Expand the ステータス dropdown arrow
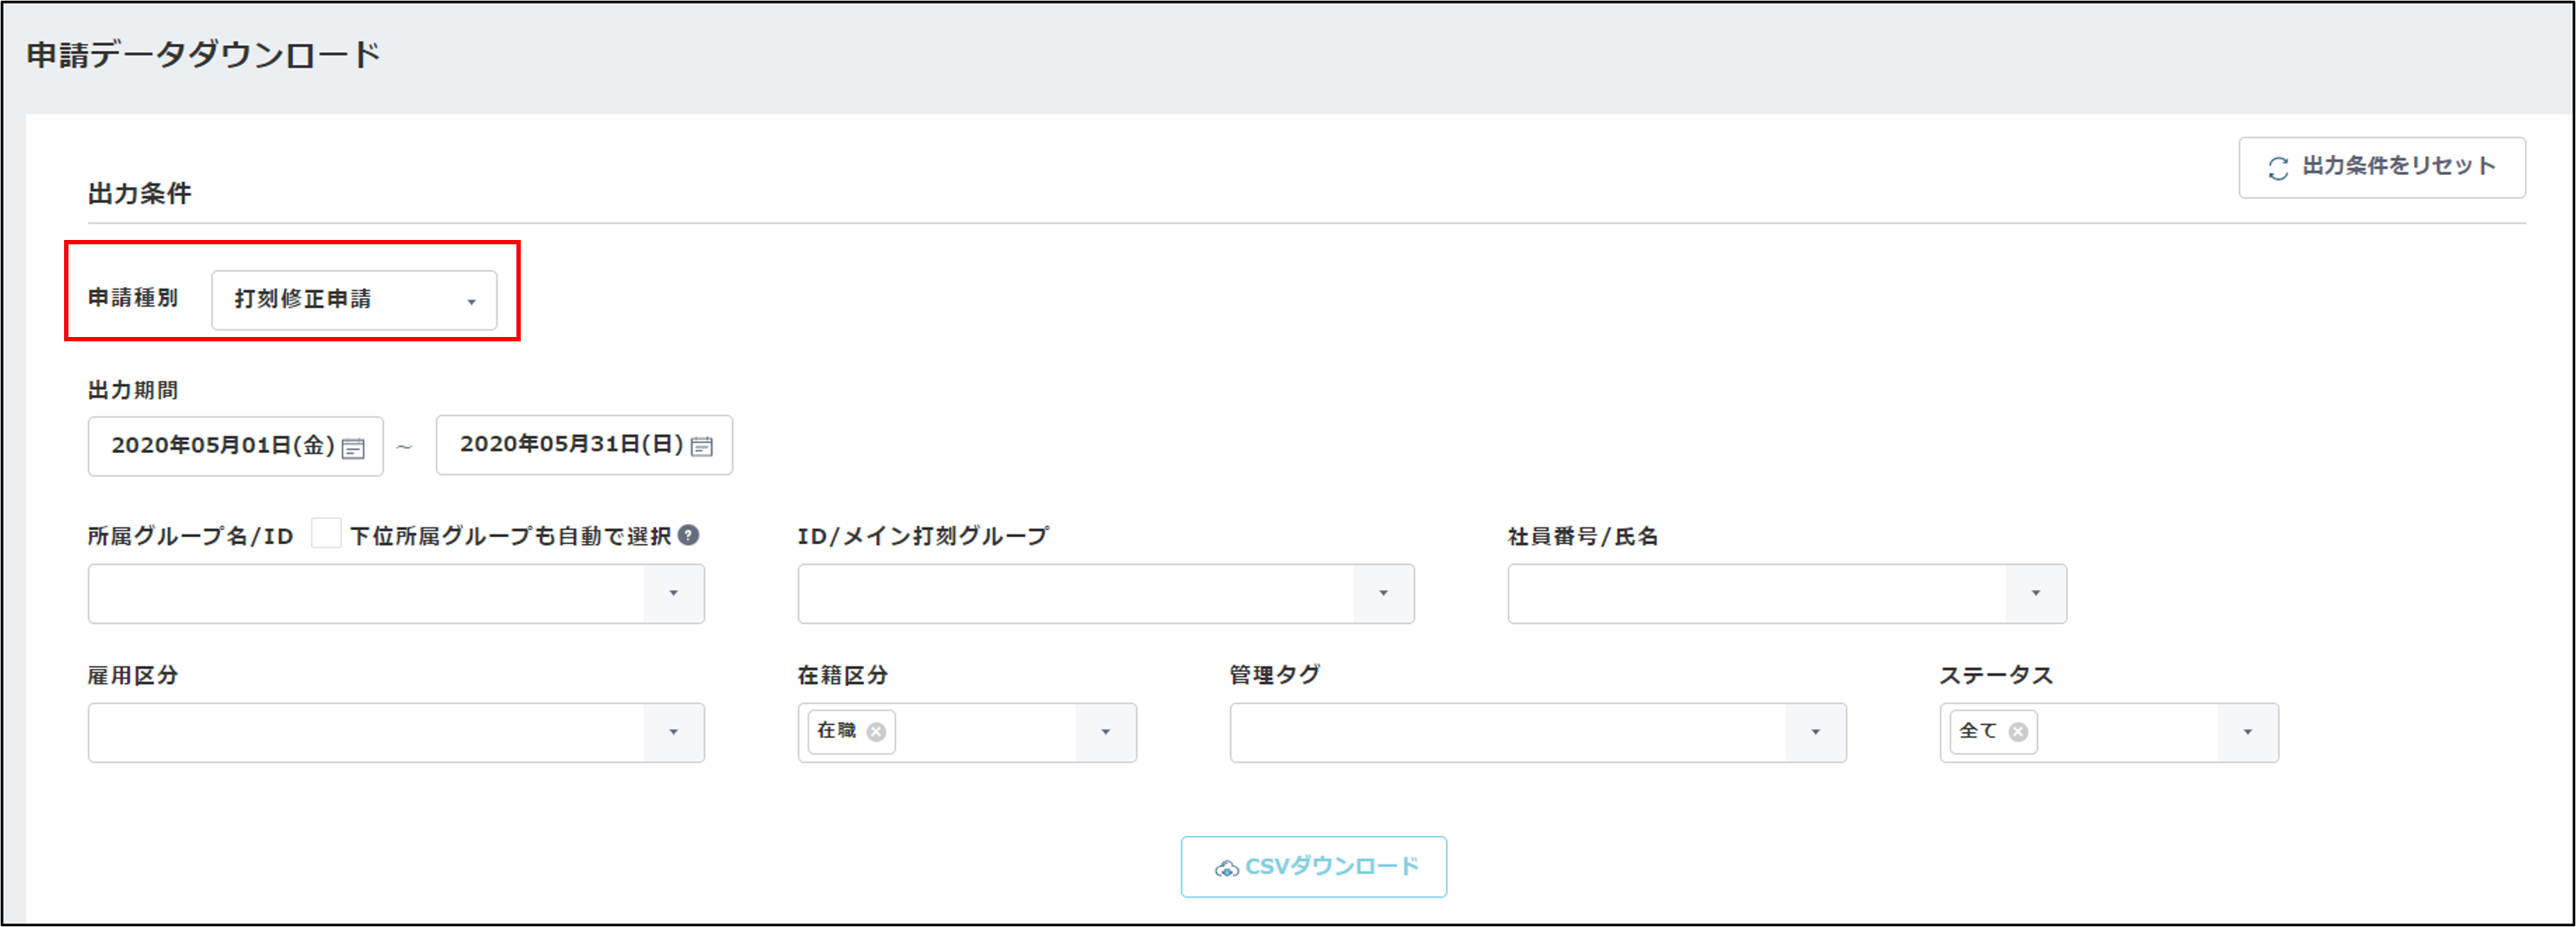Viewport: 2576px width, 927px height. point(2247,733)
